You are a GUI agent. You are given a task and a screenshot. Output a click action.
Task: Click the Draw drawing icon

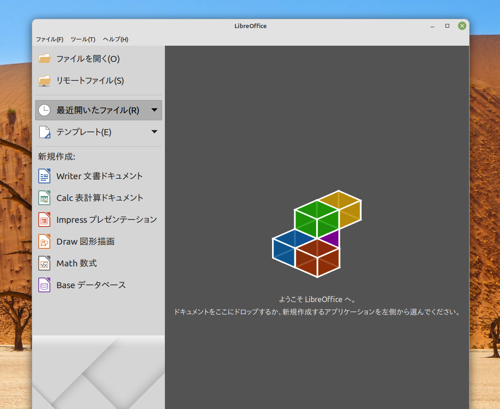click(44, 241)
